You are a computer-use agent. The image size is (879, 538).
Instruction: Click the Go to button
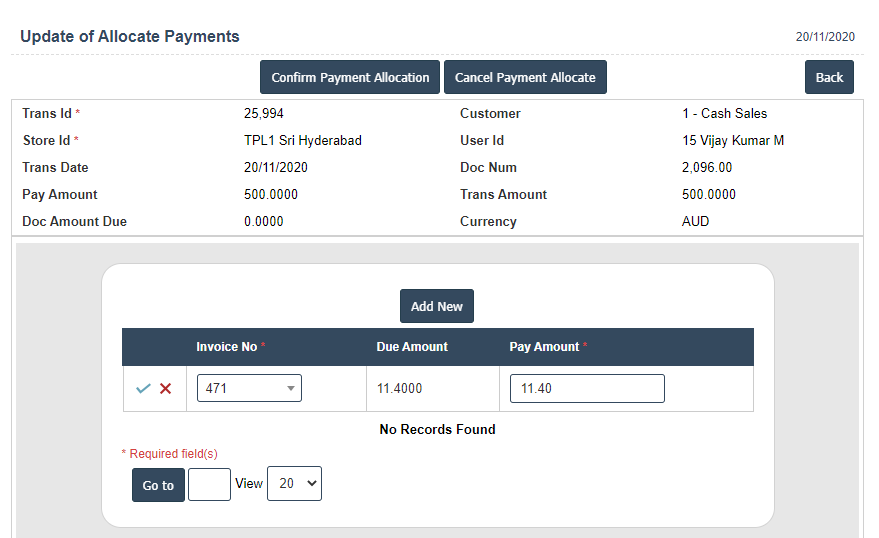[158, 485]
